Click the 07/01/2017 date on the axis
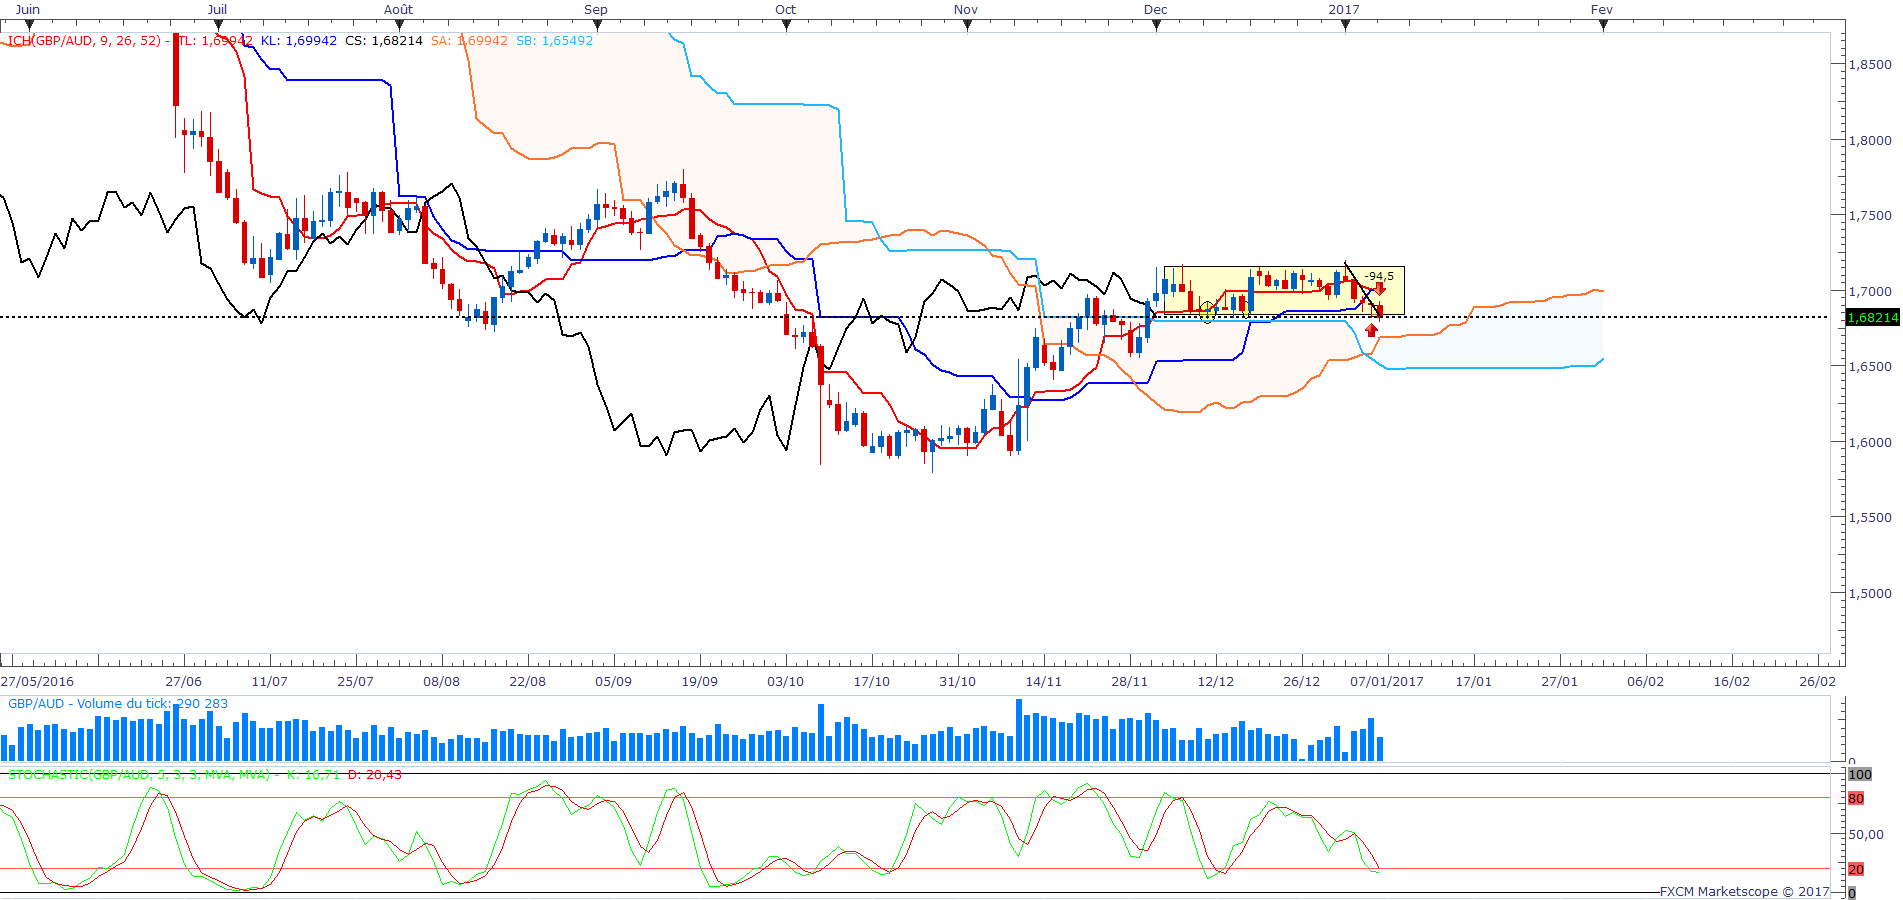This screenshot has width=1903, height=900. point(1387,682)
